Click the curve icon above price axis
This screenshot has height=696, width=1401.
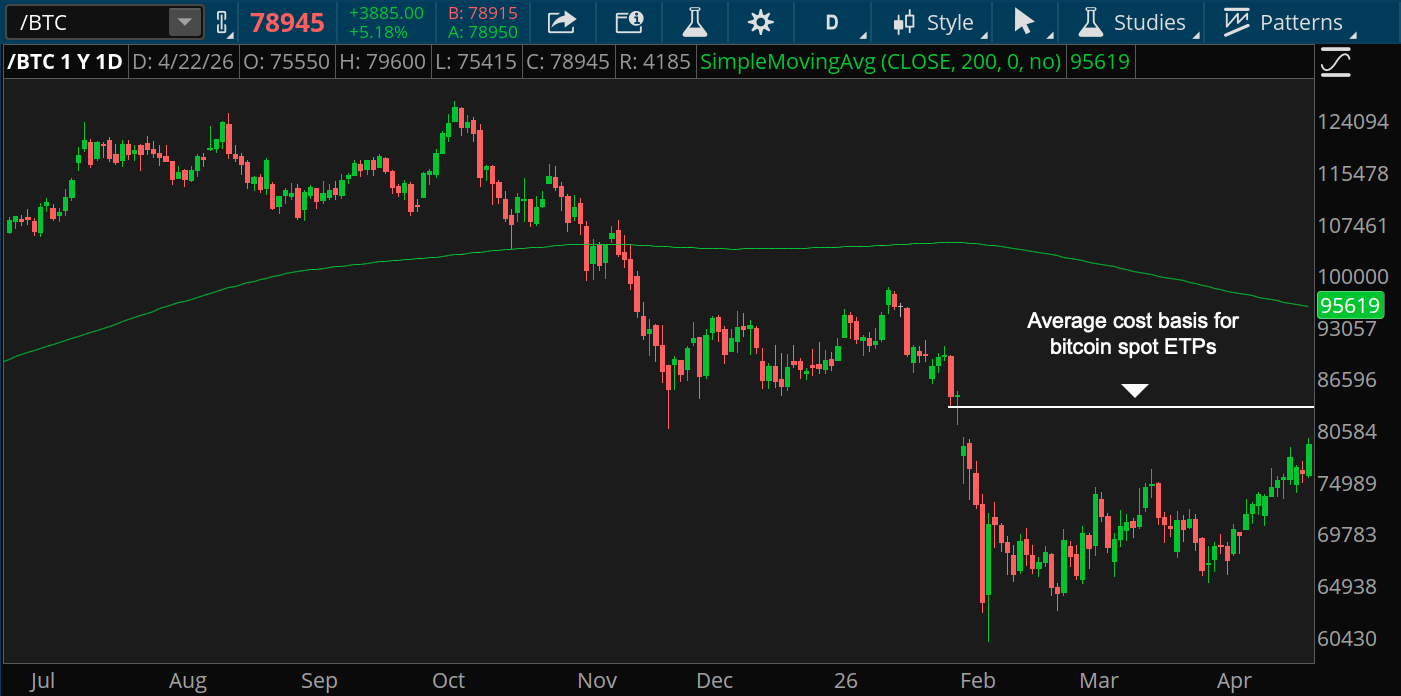pyautogui.click(x=1335, y=63)
